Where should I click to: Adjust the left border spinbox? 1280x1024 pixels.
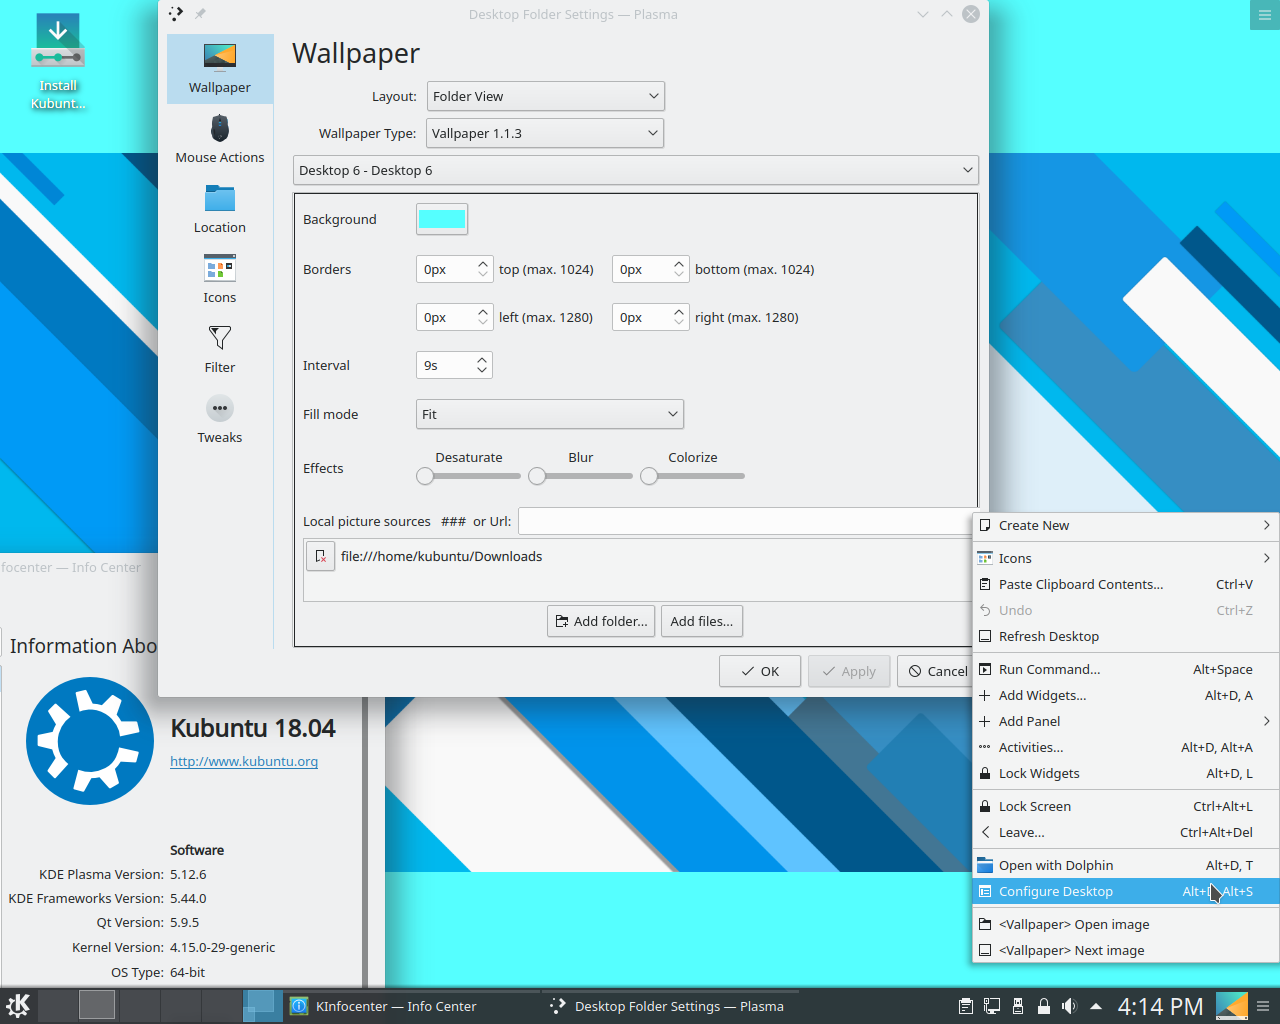pos(454,317)
